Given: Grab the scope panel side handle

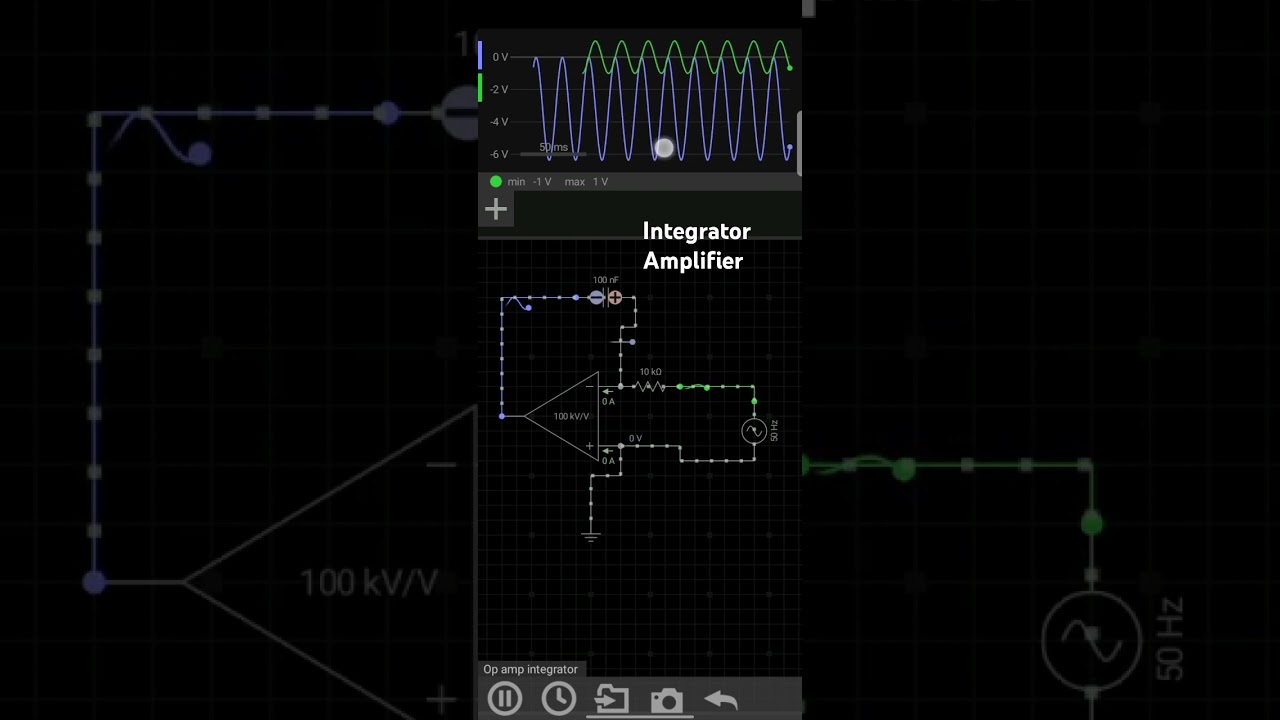Looking at the screenshot, I should [x=799, y=141].
